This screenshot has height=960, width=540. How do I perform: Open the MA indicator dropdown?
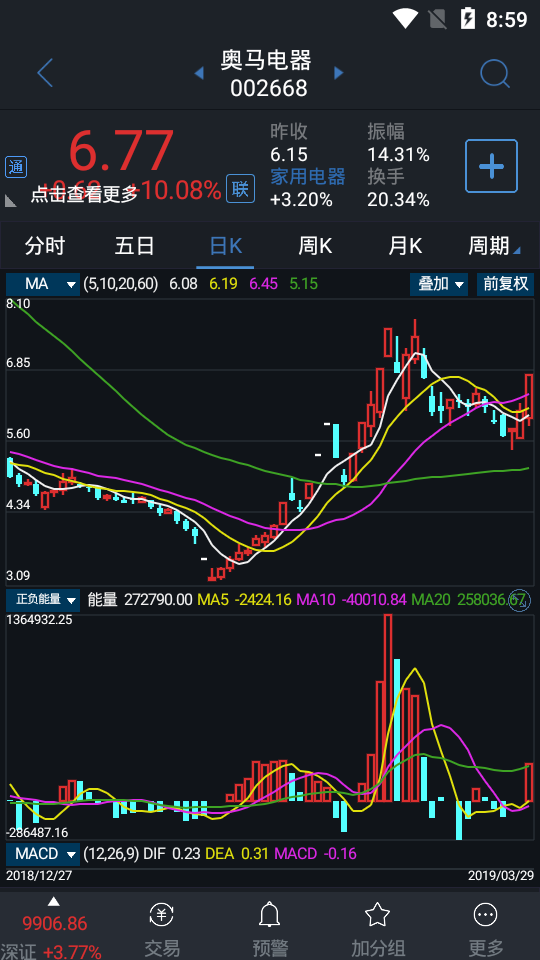tap(43, 284)
